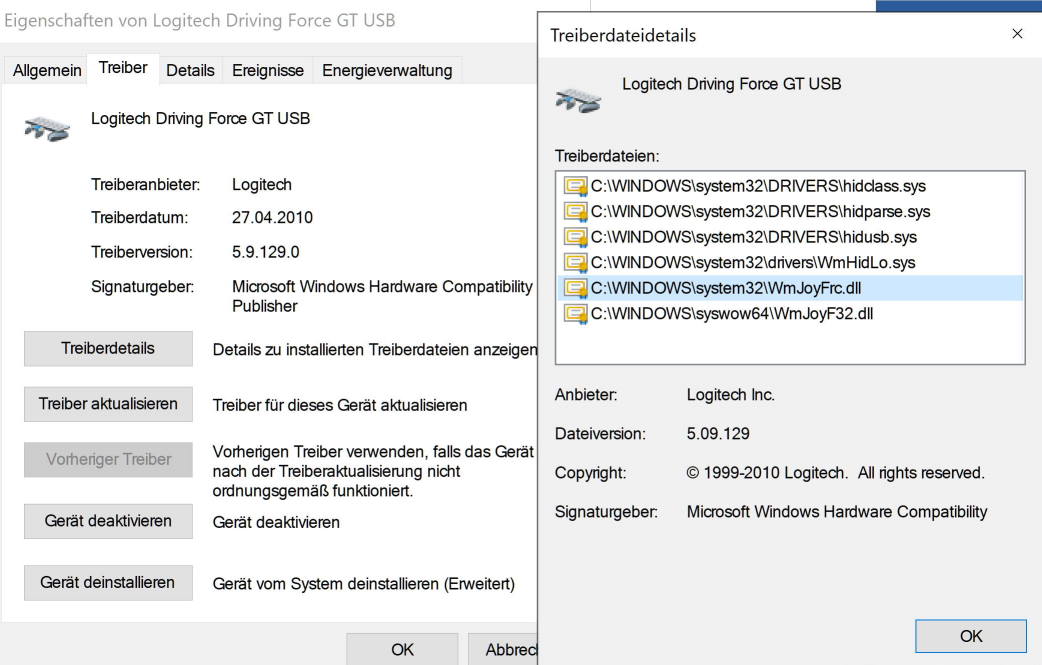Select C:\WINDOWS\system32\DRIVERS\hidclass.sys entry
Viewport: 1042px width, 665px height.
click(789, 186)
